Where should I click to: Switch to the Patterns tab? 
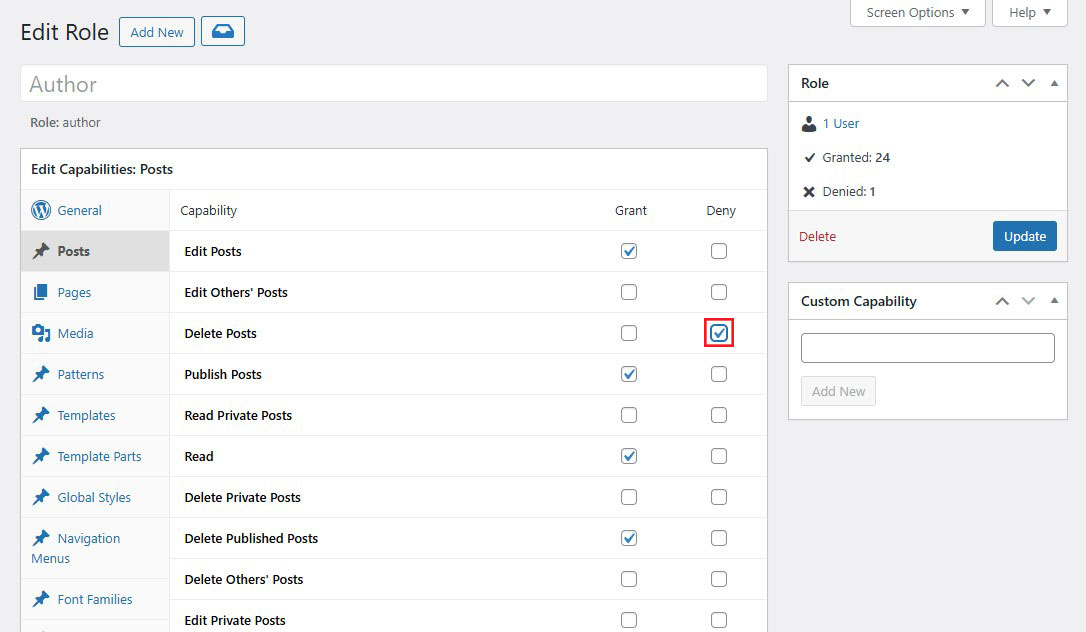pyautogui.click(x=95, y=374)
